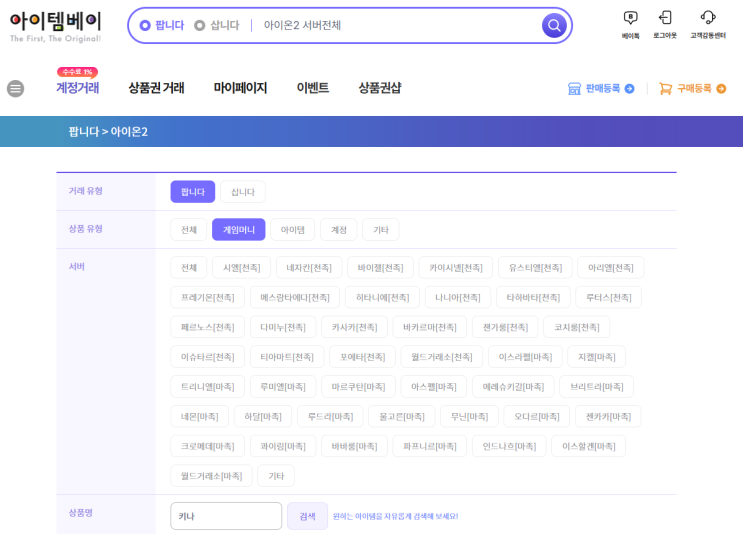Open 상품권 거래 menu
743x534 pixels.
tap(156, 88)
